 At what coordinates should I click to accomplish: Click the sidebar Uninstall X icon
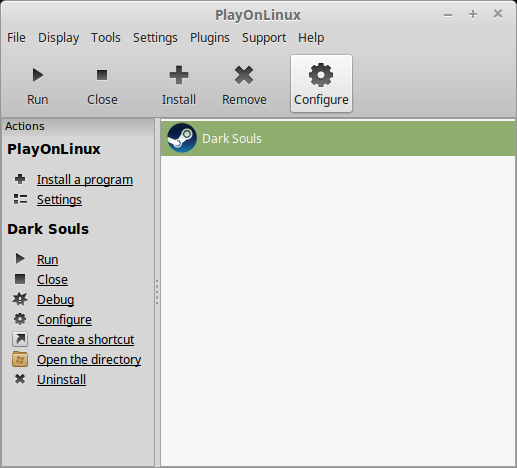coord(20,379)
